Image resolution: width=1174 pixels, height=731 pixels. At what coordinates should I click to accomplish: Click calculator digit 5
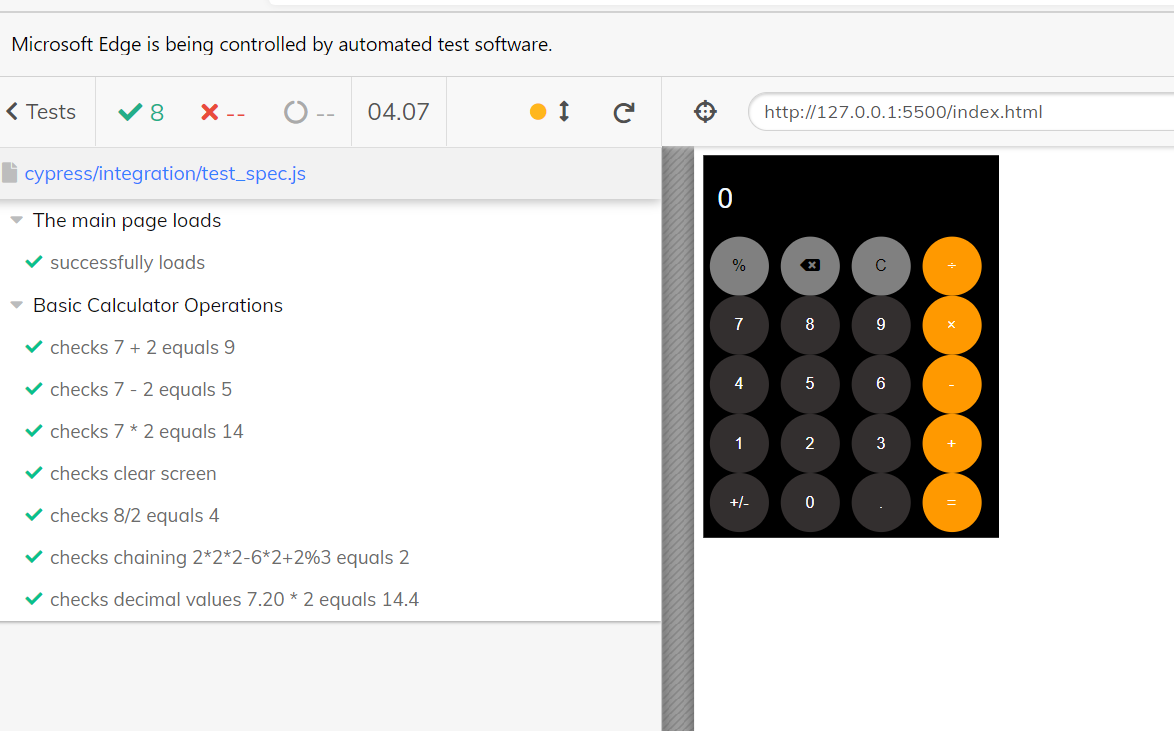click(809, 384)
